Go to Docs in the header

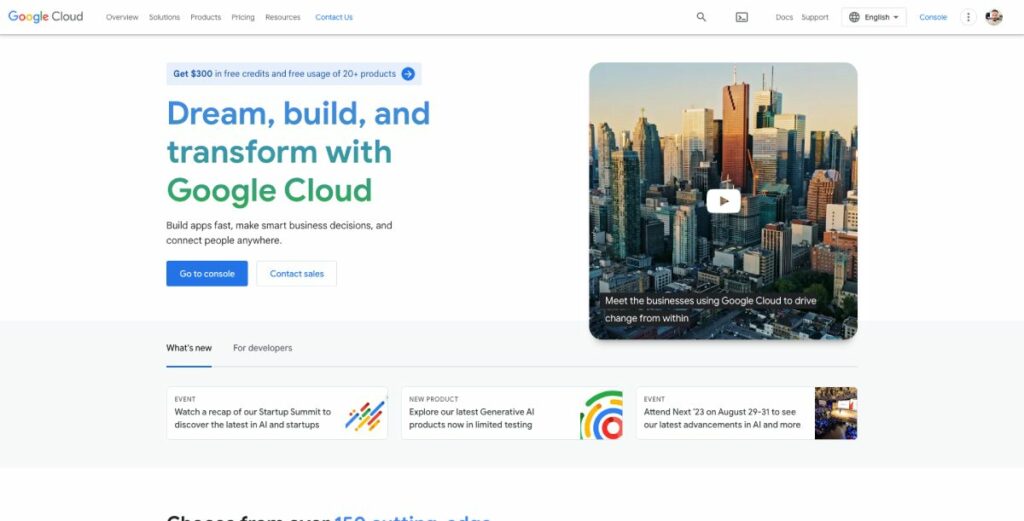(x=784, y=18)
